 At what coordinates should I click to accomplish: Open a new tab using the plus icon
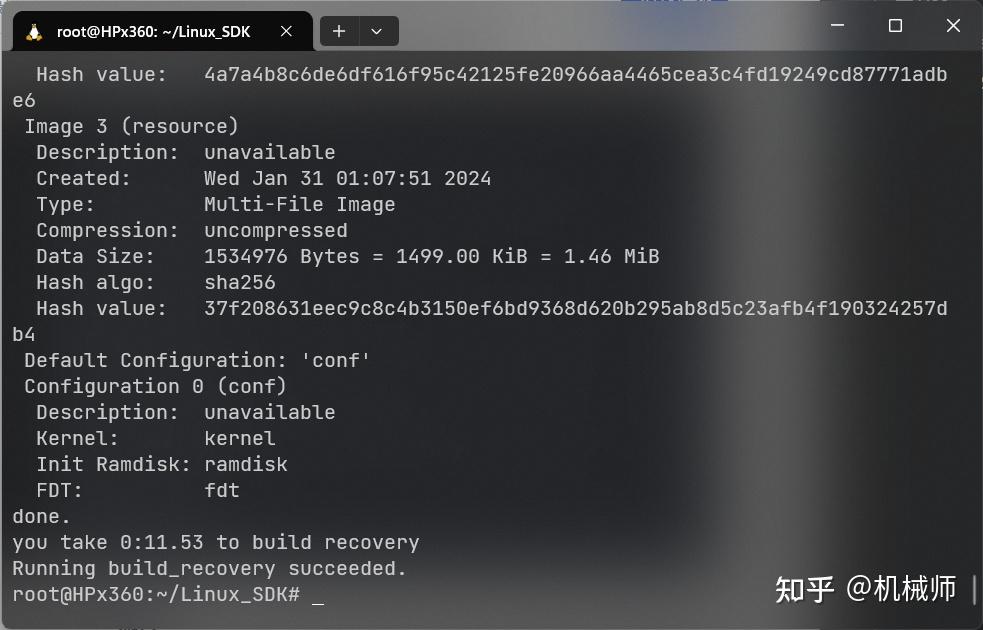338,31
